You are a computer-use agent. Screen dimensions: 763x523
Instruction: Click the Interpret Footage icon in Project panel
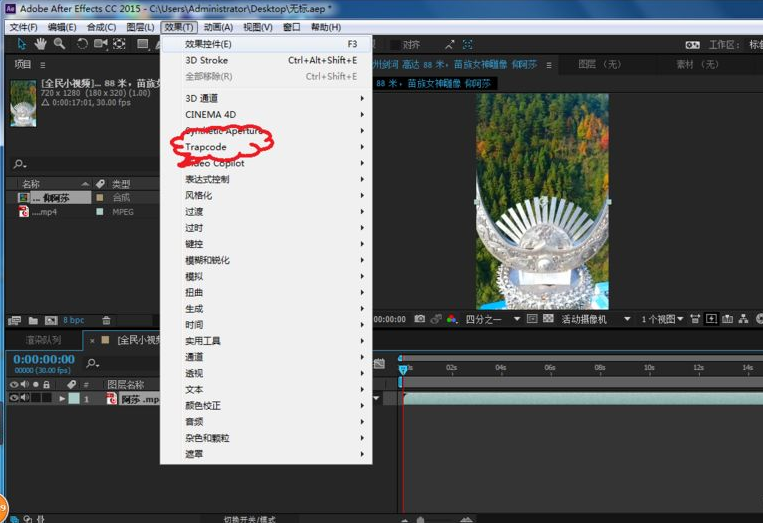(x=15, y=320)
